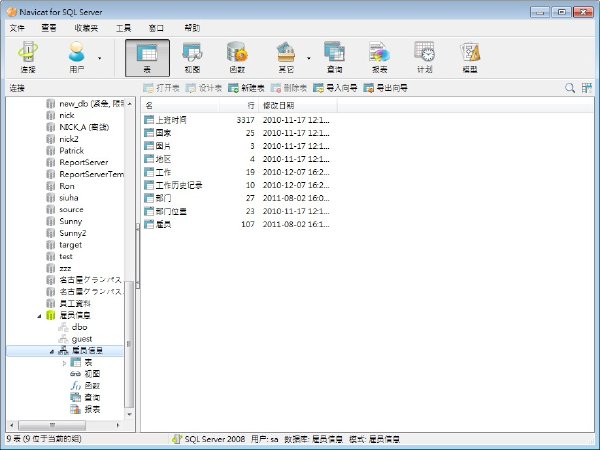Screen dimensions: 600x450
Task: Expand the 表 node in connection tree
Action: pyautogui.click(x=64, y=363)
